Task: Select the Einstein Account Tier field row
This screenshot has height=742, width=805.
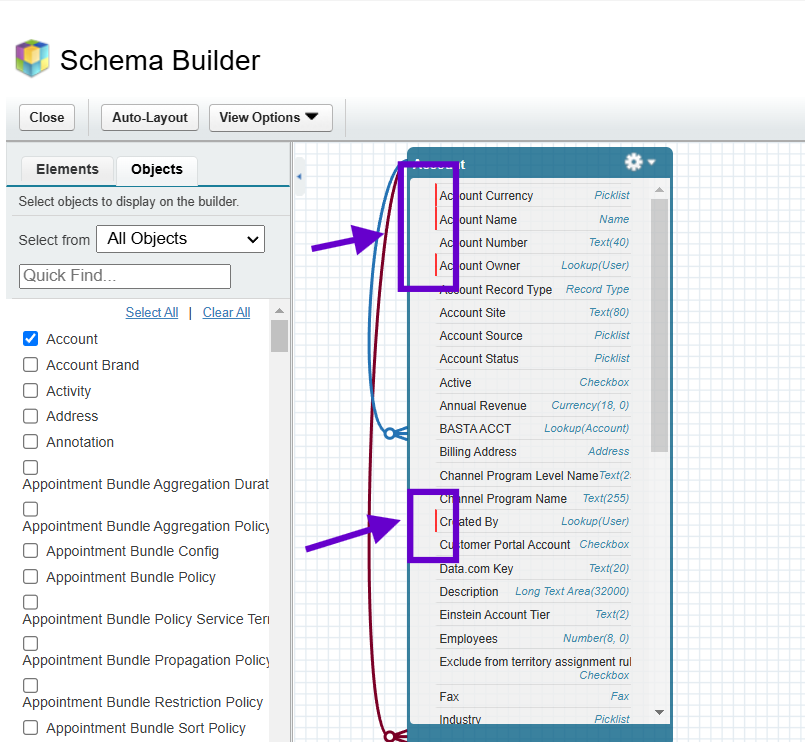Action: pos(533,614)
